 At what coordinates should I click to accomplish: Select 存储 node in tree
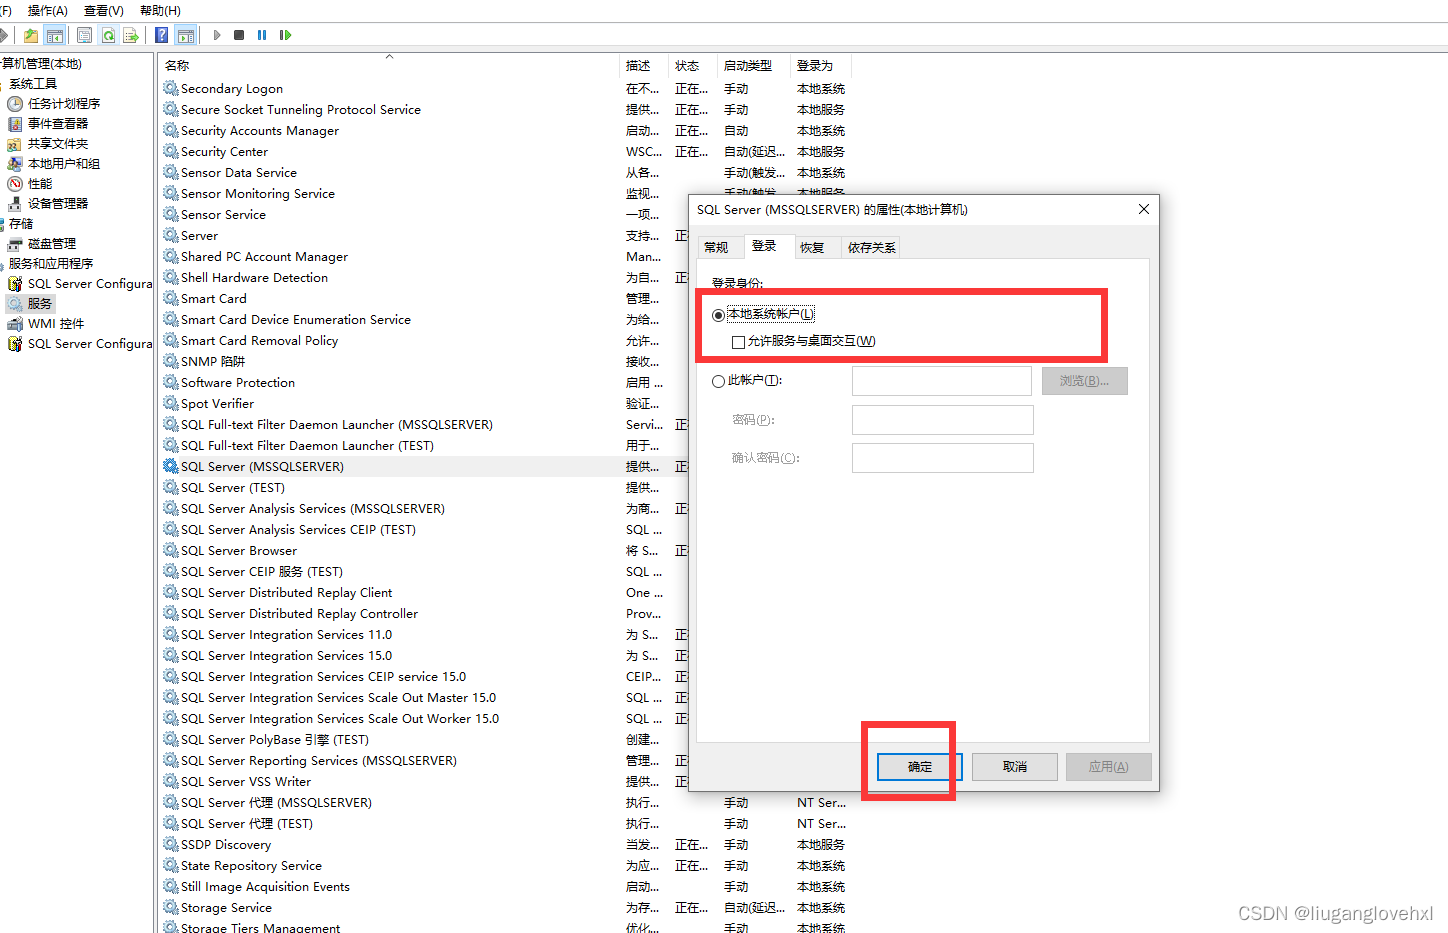click(x=21, y=224)
